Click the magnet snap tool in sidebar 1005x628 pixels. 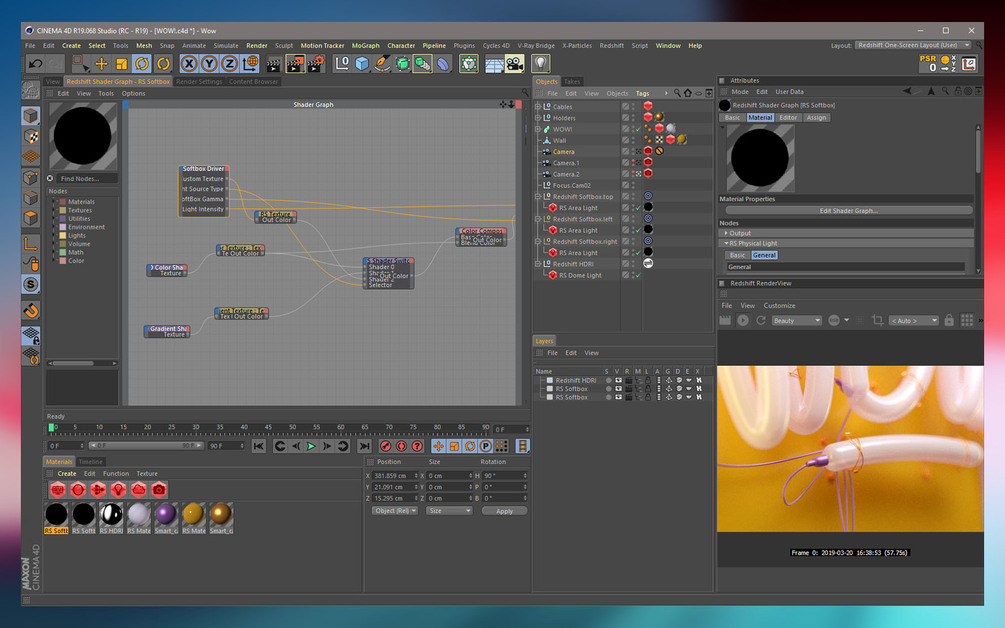click(x=31, y=311)
